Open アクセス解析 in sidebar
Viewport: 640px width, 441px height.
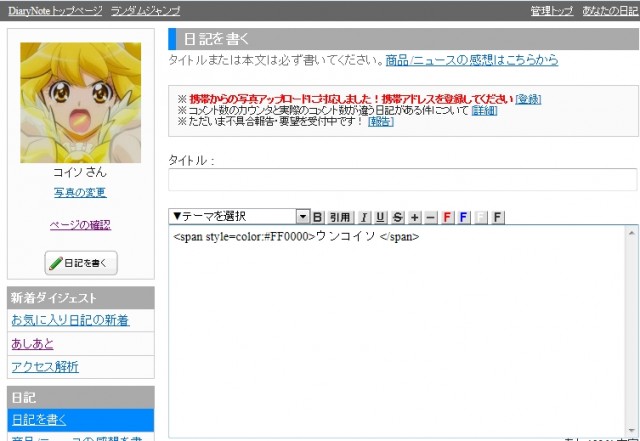pos(45,367)
